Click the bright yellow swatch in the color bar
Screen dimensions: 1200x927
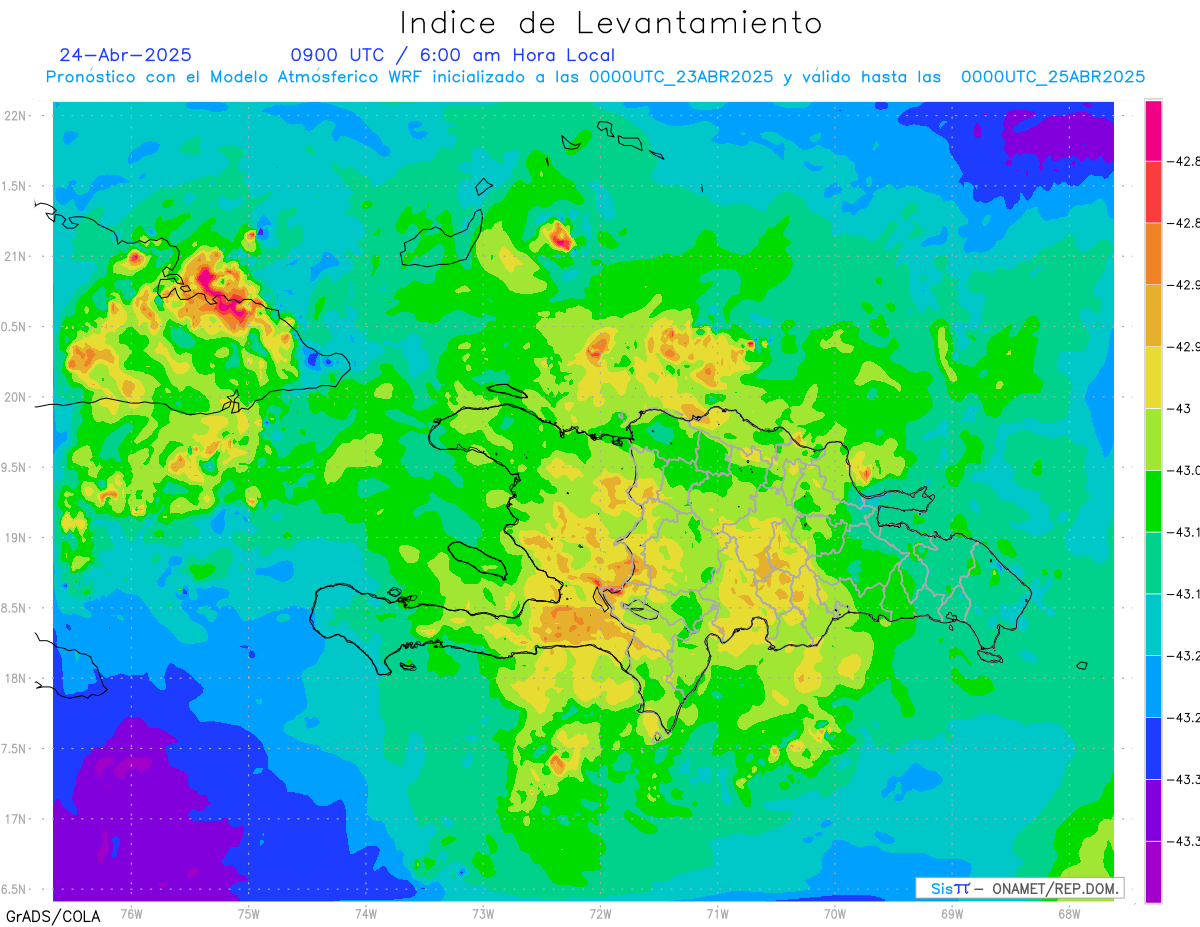1153,377
